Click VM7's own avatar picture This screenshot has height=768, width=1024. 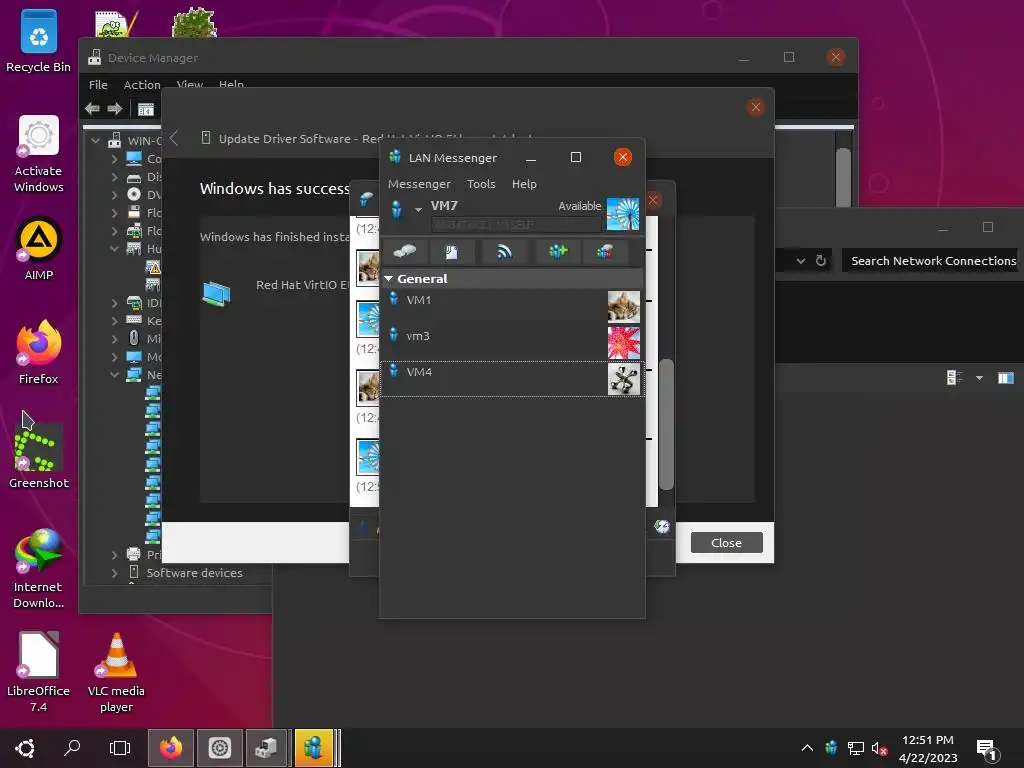[623, 214]
